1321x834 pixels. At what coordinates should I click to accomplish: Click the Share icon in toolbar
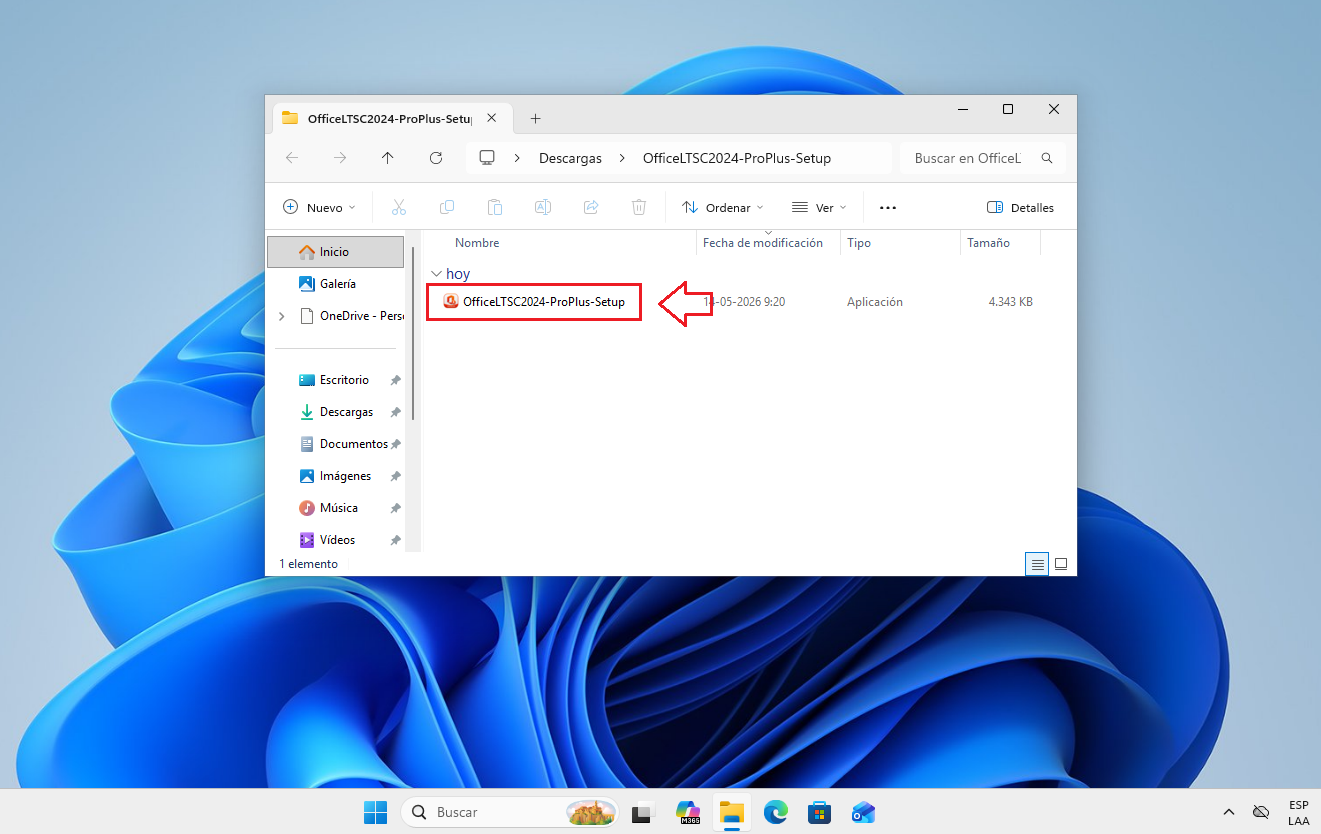(x=591, y=207)
